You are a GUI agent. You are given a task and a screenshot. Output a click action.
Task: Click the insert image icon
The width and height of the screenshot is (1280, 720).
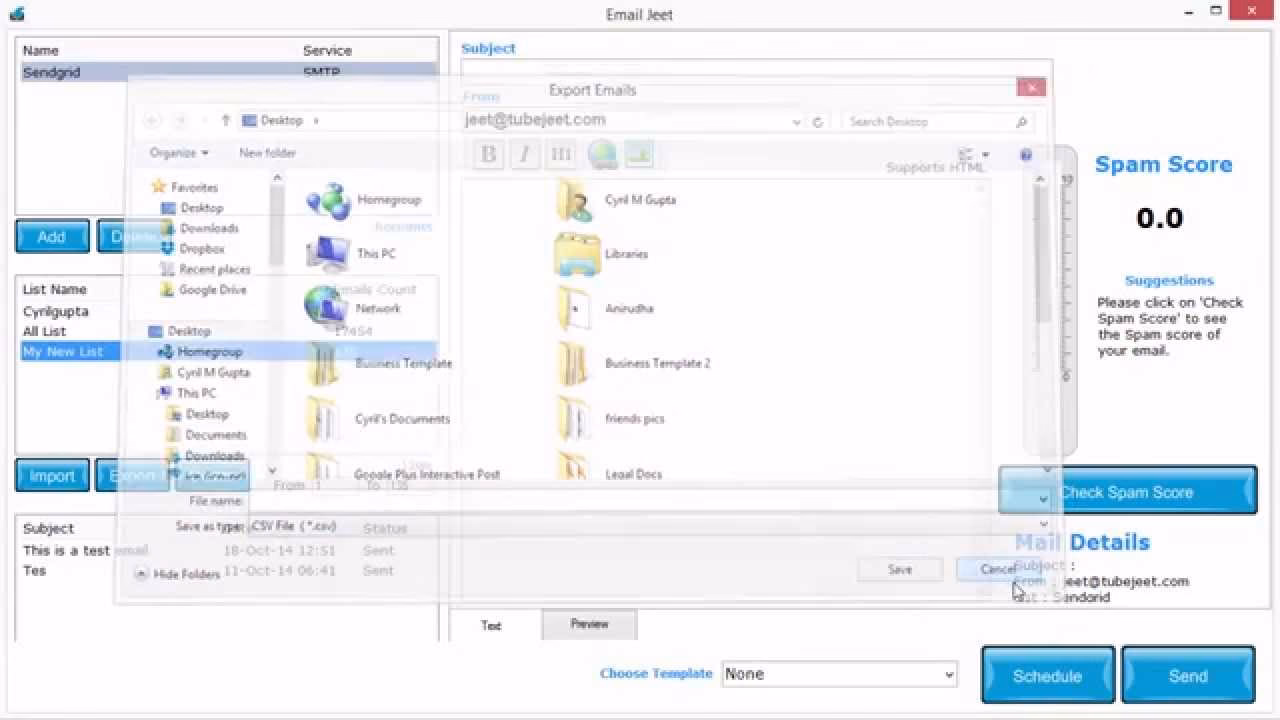pyautogui.click(x=639, y=154)
